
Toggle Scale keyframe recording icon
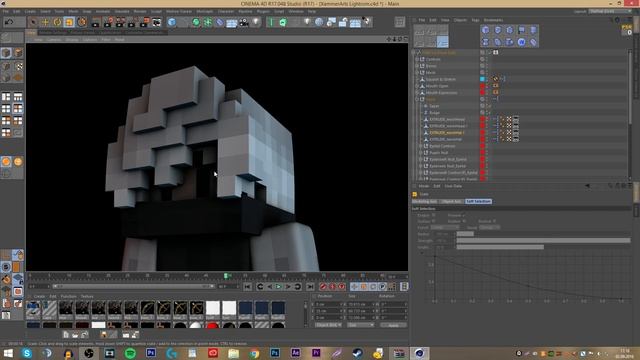pyautogui.click(x=364, y=287)
